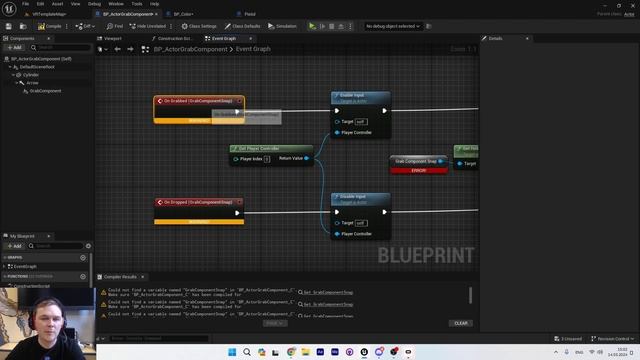
Task: Open the Tools menu
Action: 137,4
